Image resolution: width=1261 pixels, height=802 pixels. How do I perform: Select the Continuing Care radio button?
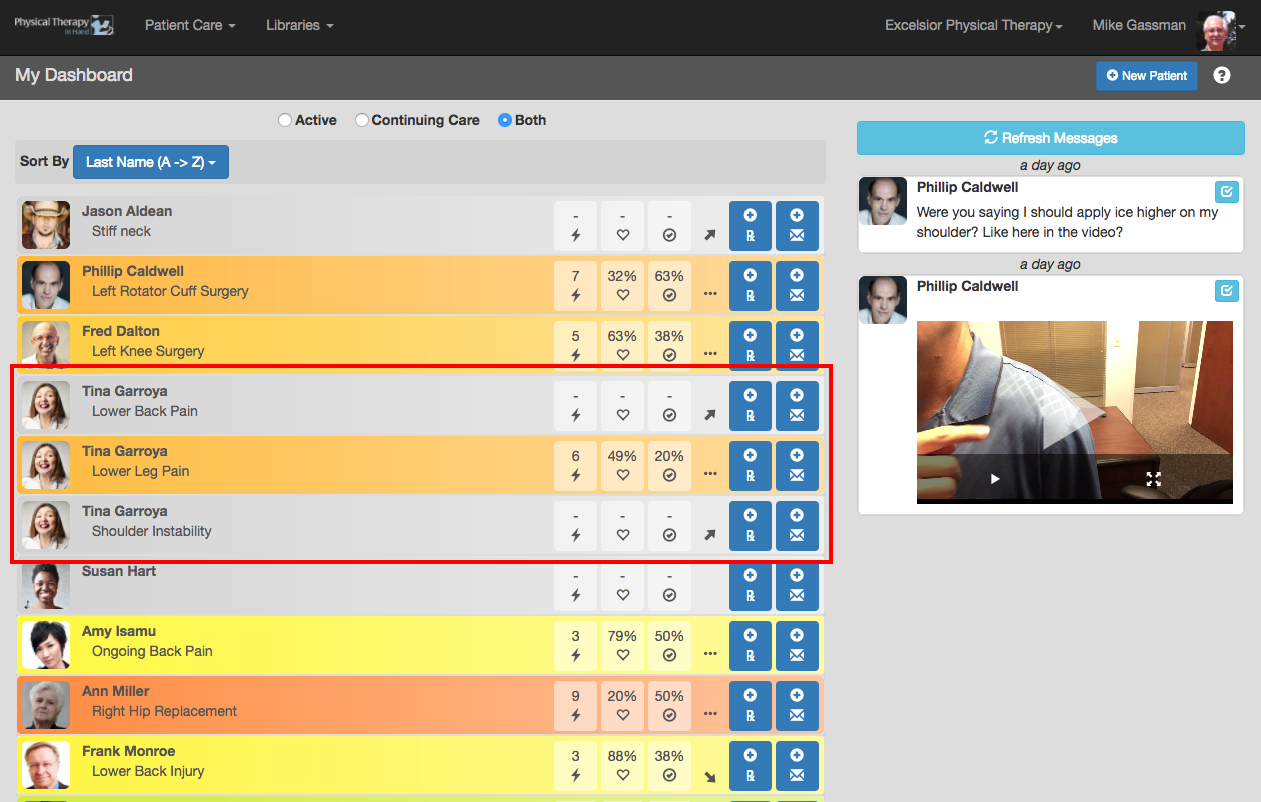[362, 120]
